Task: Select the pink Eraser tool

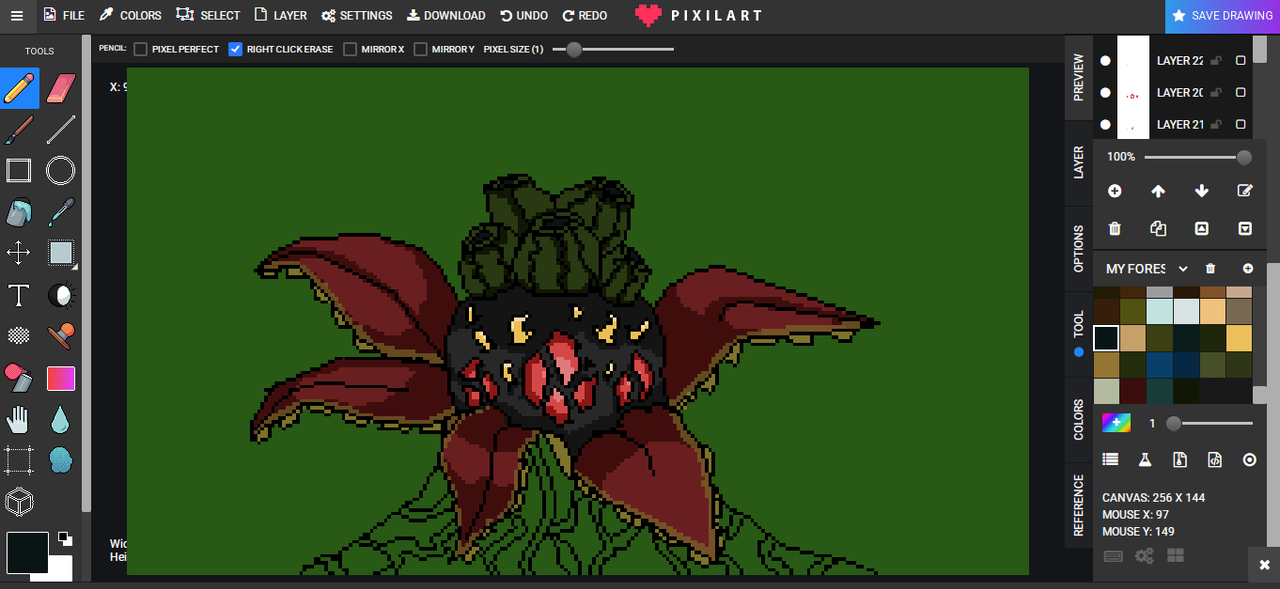Action: (x=61, y=88)
